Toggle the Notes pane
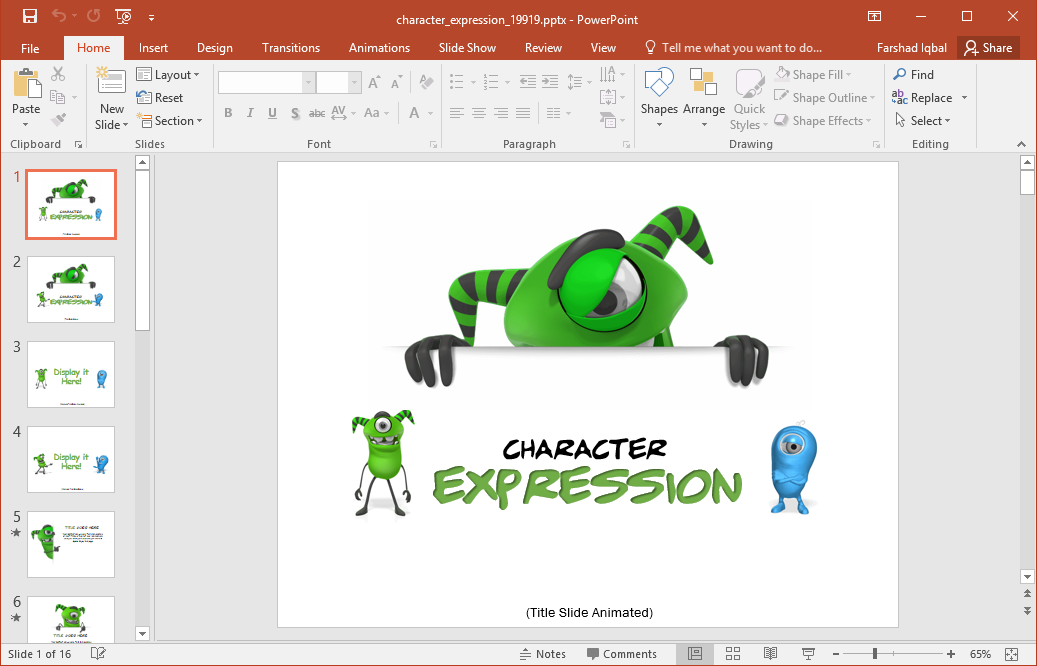The image size is (1037, 666). [542, 654]
